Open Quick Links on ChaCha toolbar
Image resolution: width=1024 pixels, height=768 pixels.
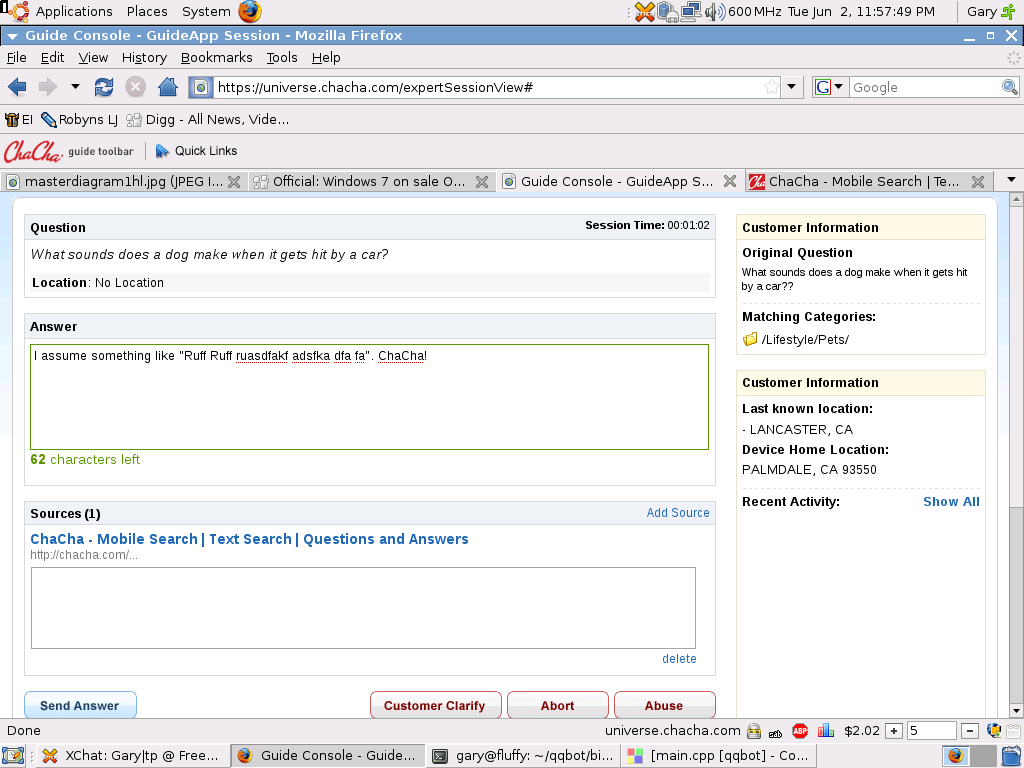tap(196, 151)
